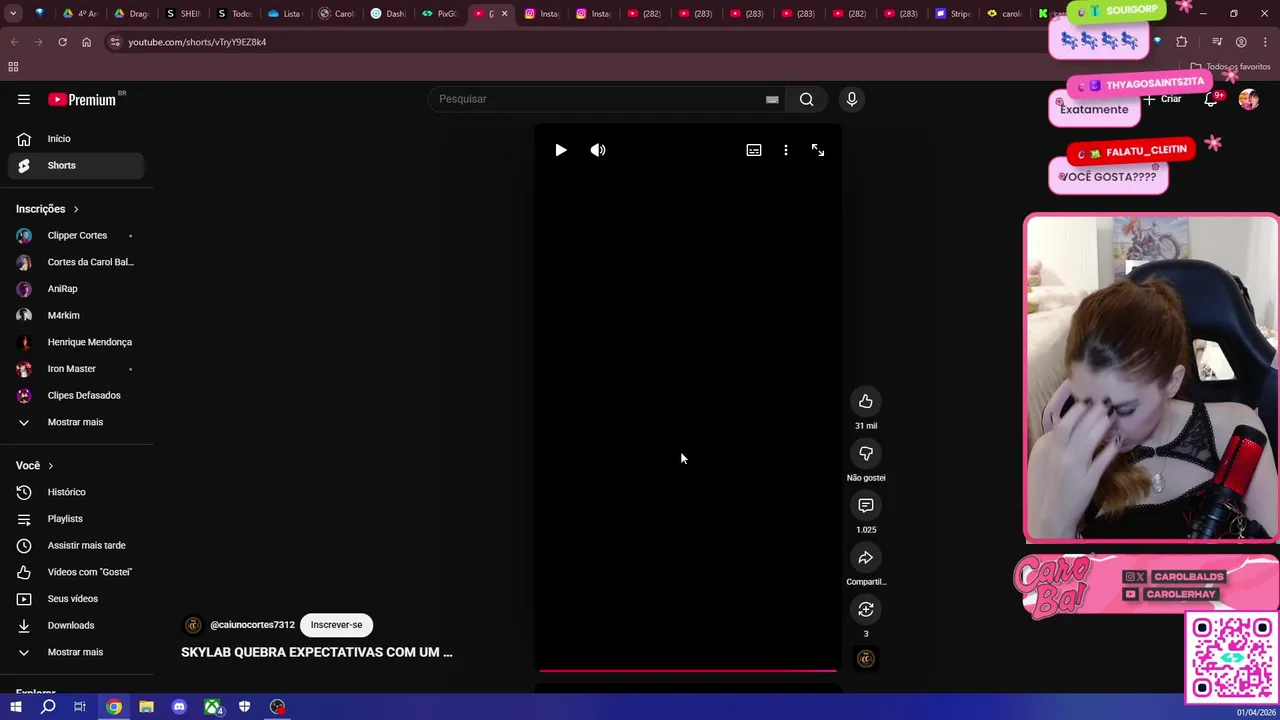Switch to the SHEIN browser tab
Screen dimensions: 1280x720
pyautogui.click(x=183, y=14)
